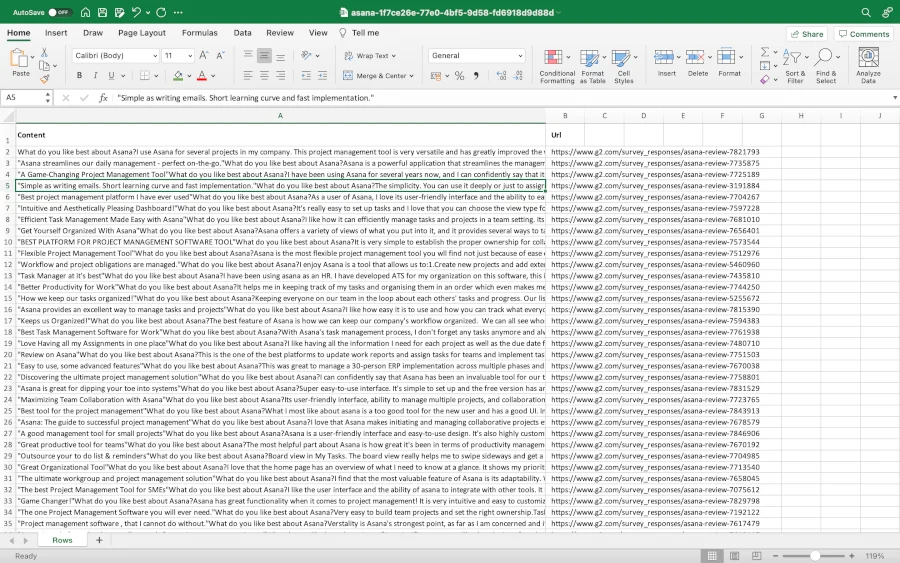
Task: Switch to the View tab
Action: 318,33
